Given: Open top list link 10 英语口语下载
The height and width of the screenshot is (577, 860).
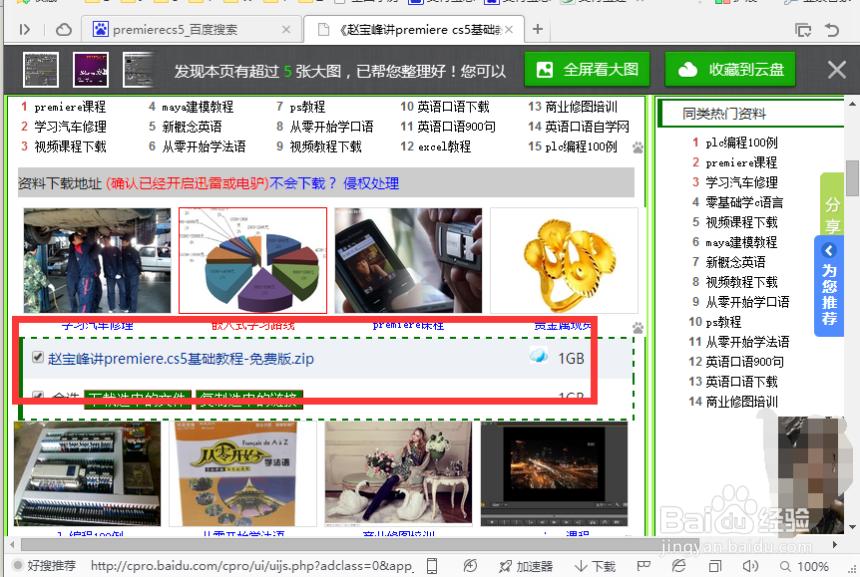Looking at the screenshot, I should pyautogui.click(x=453, y=107).
